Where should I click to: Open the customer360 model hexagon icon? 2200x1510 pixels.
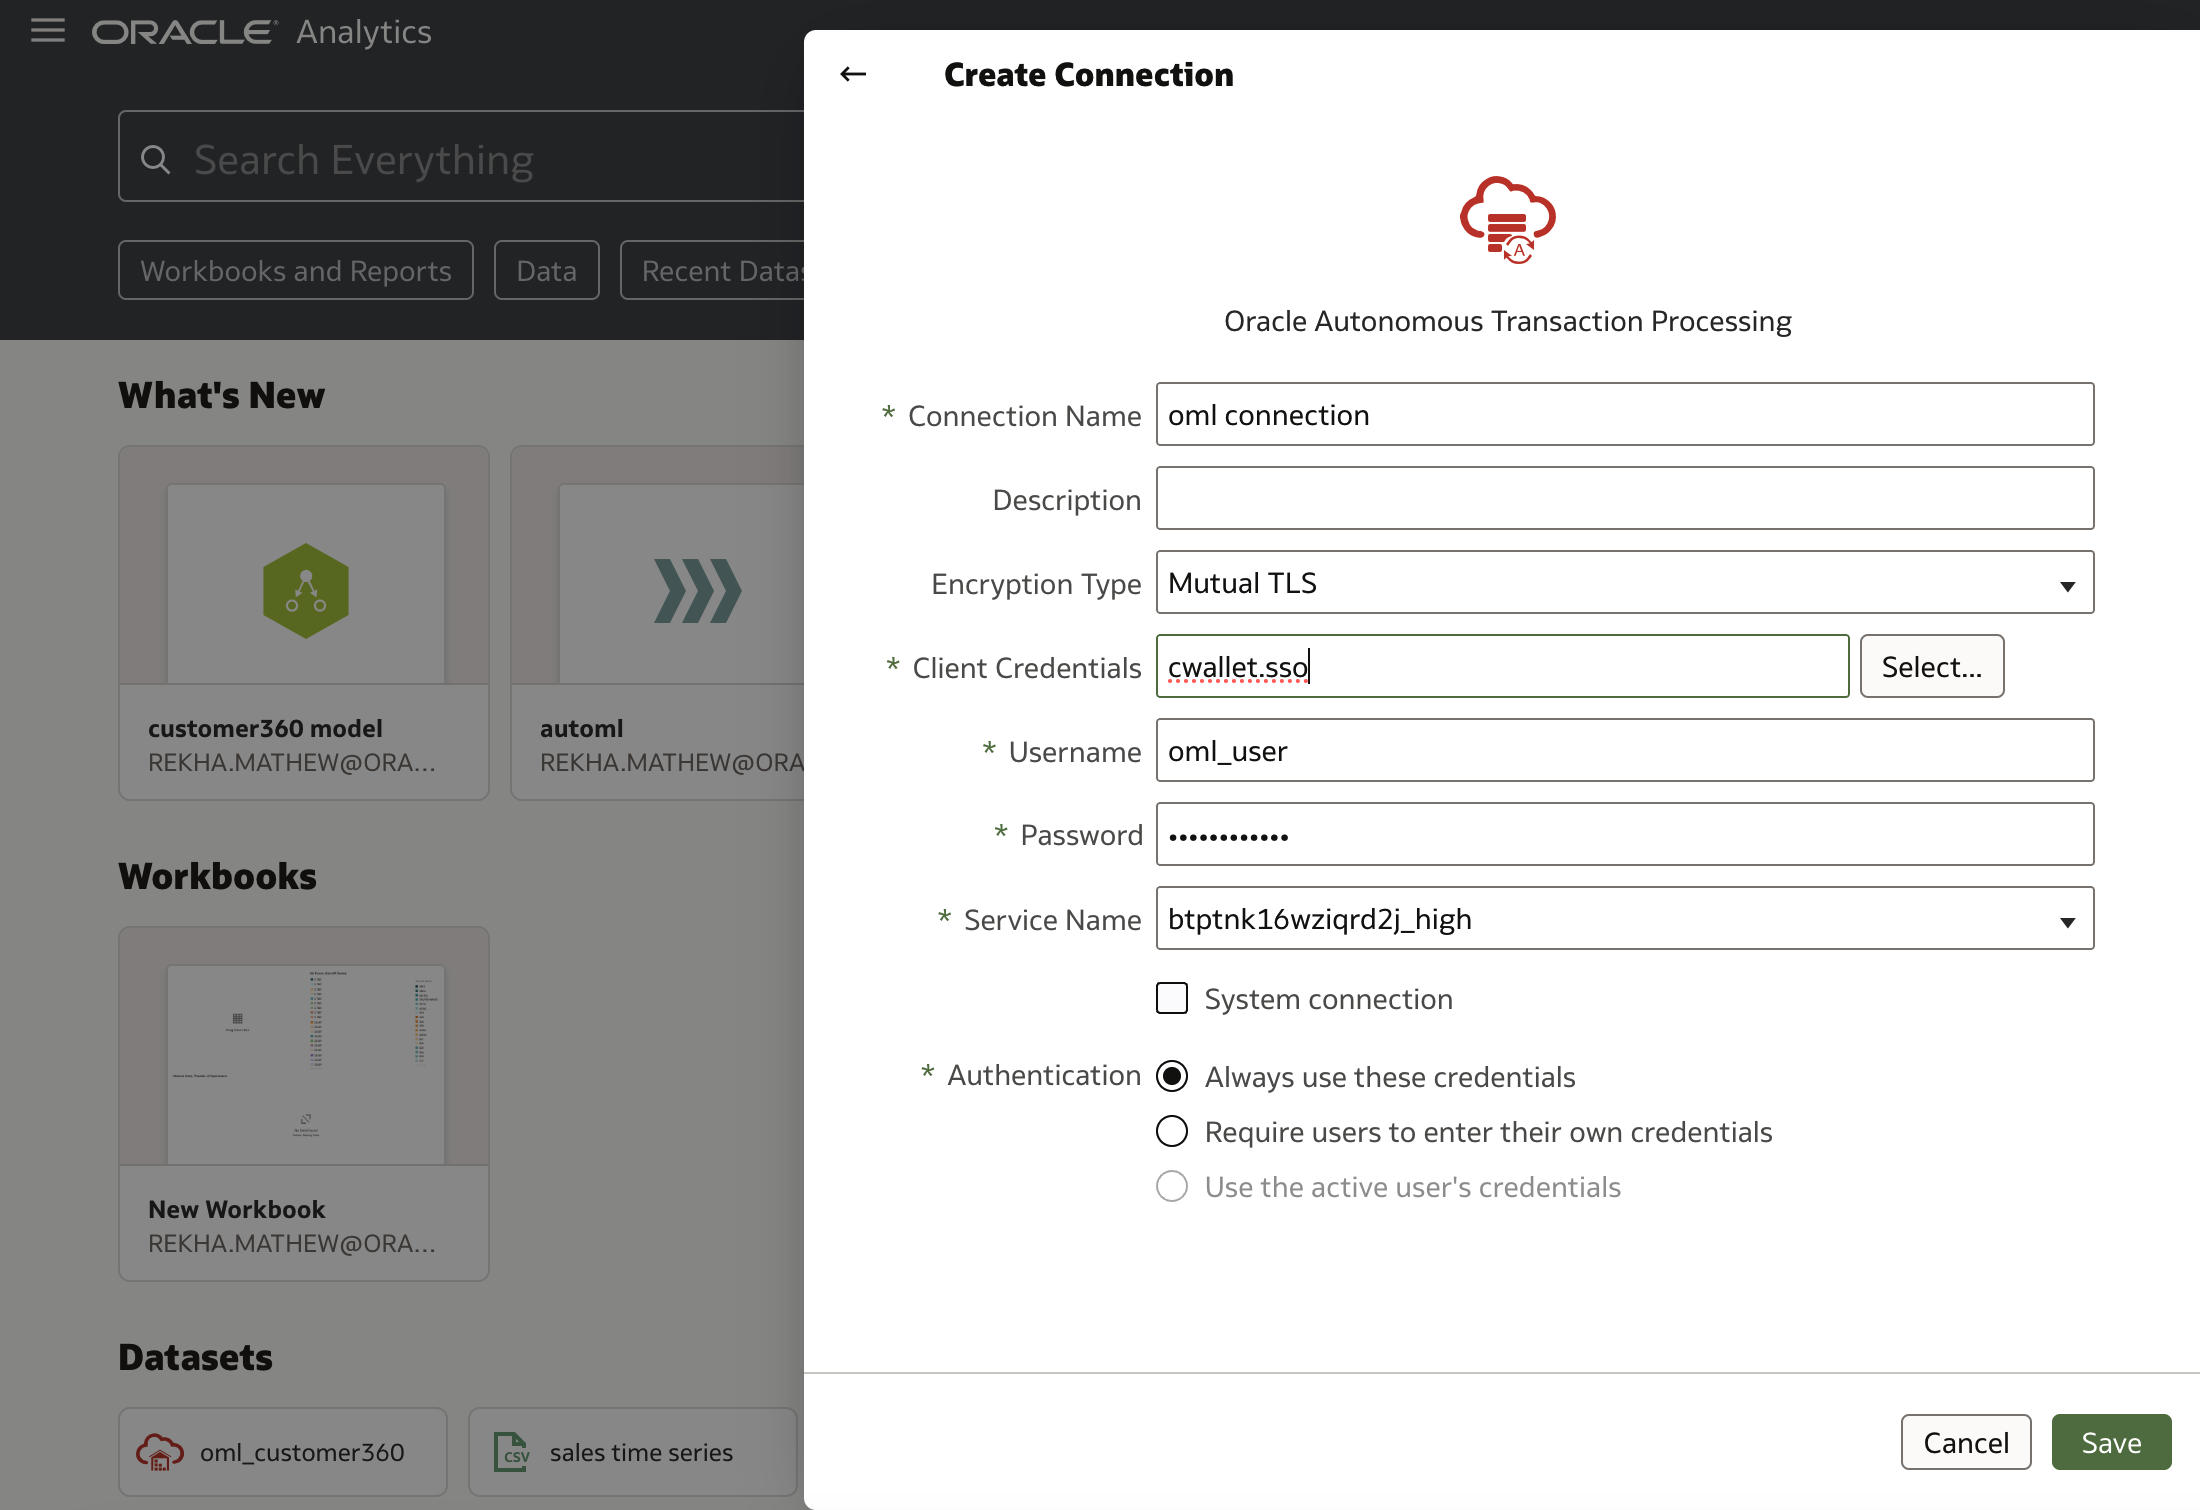coord(305,590)
